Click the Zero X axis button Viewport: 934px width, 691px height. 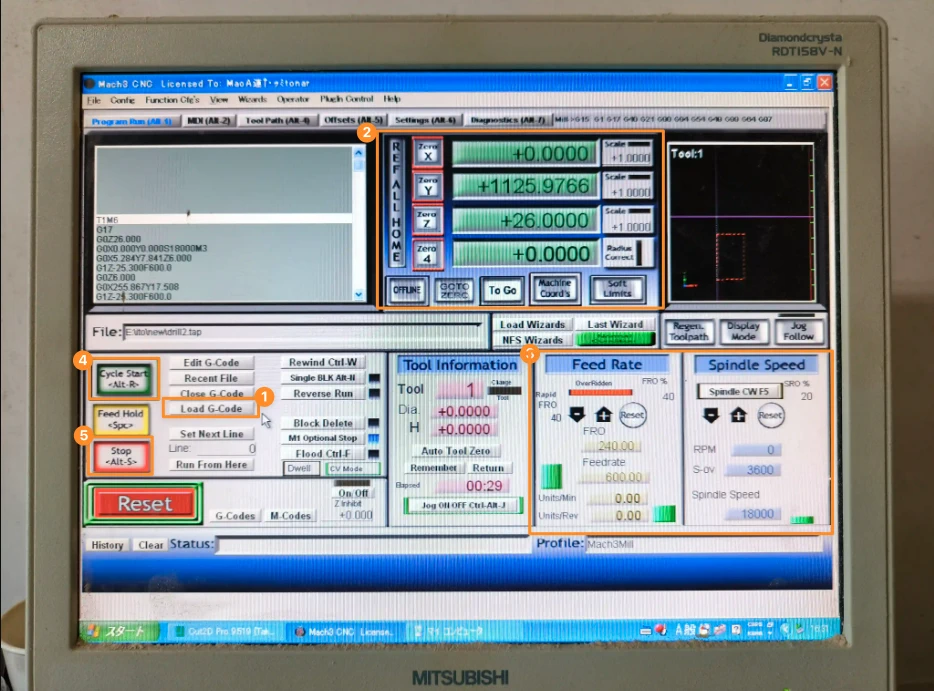click(x=428, y=152)
